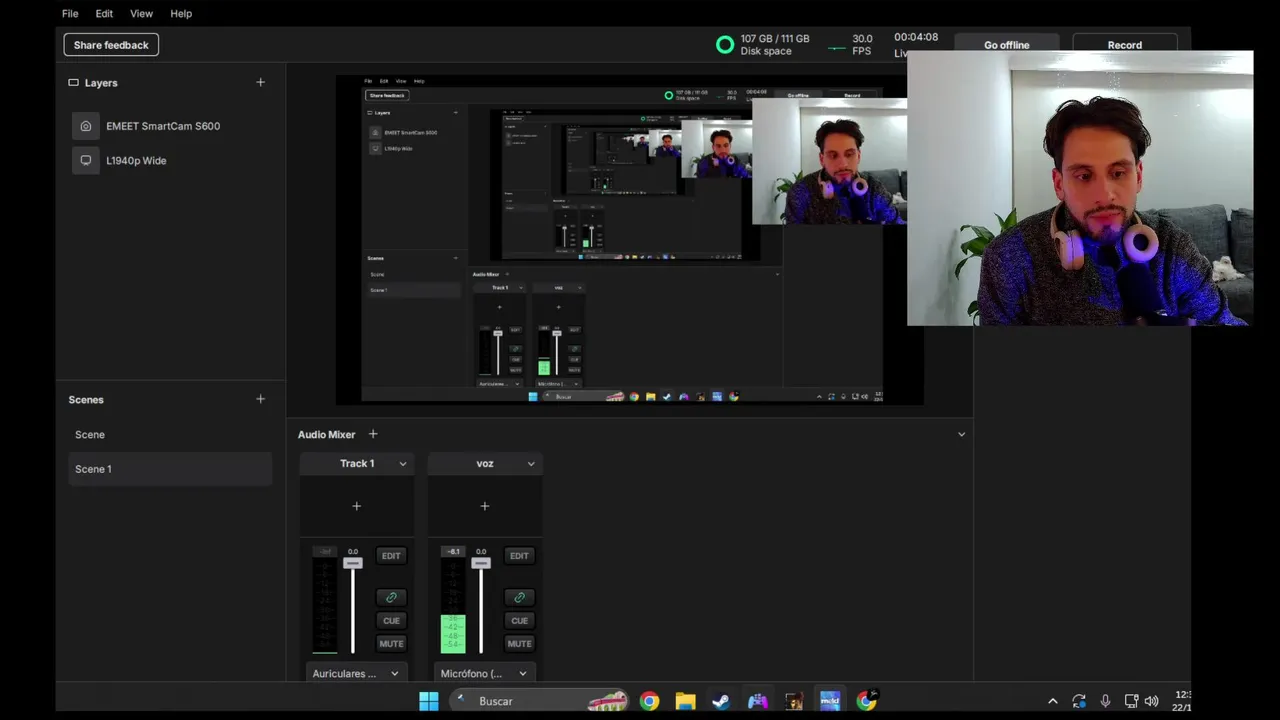This screenshot has width=1280, height=720.
Task: Collapse the Audio Mixer panel chevron
Action: 962,434
